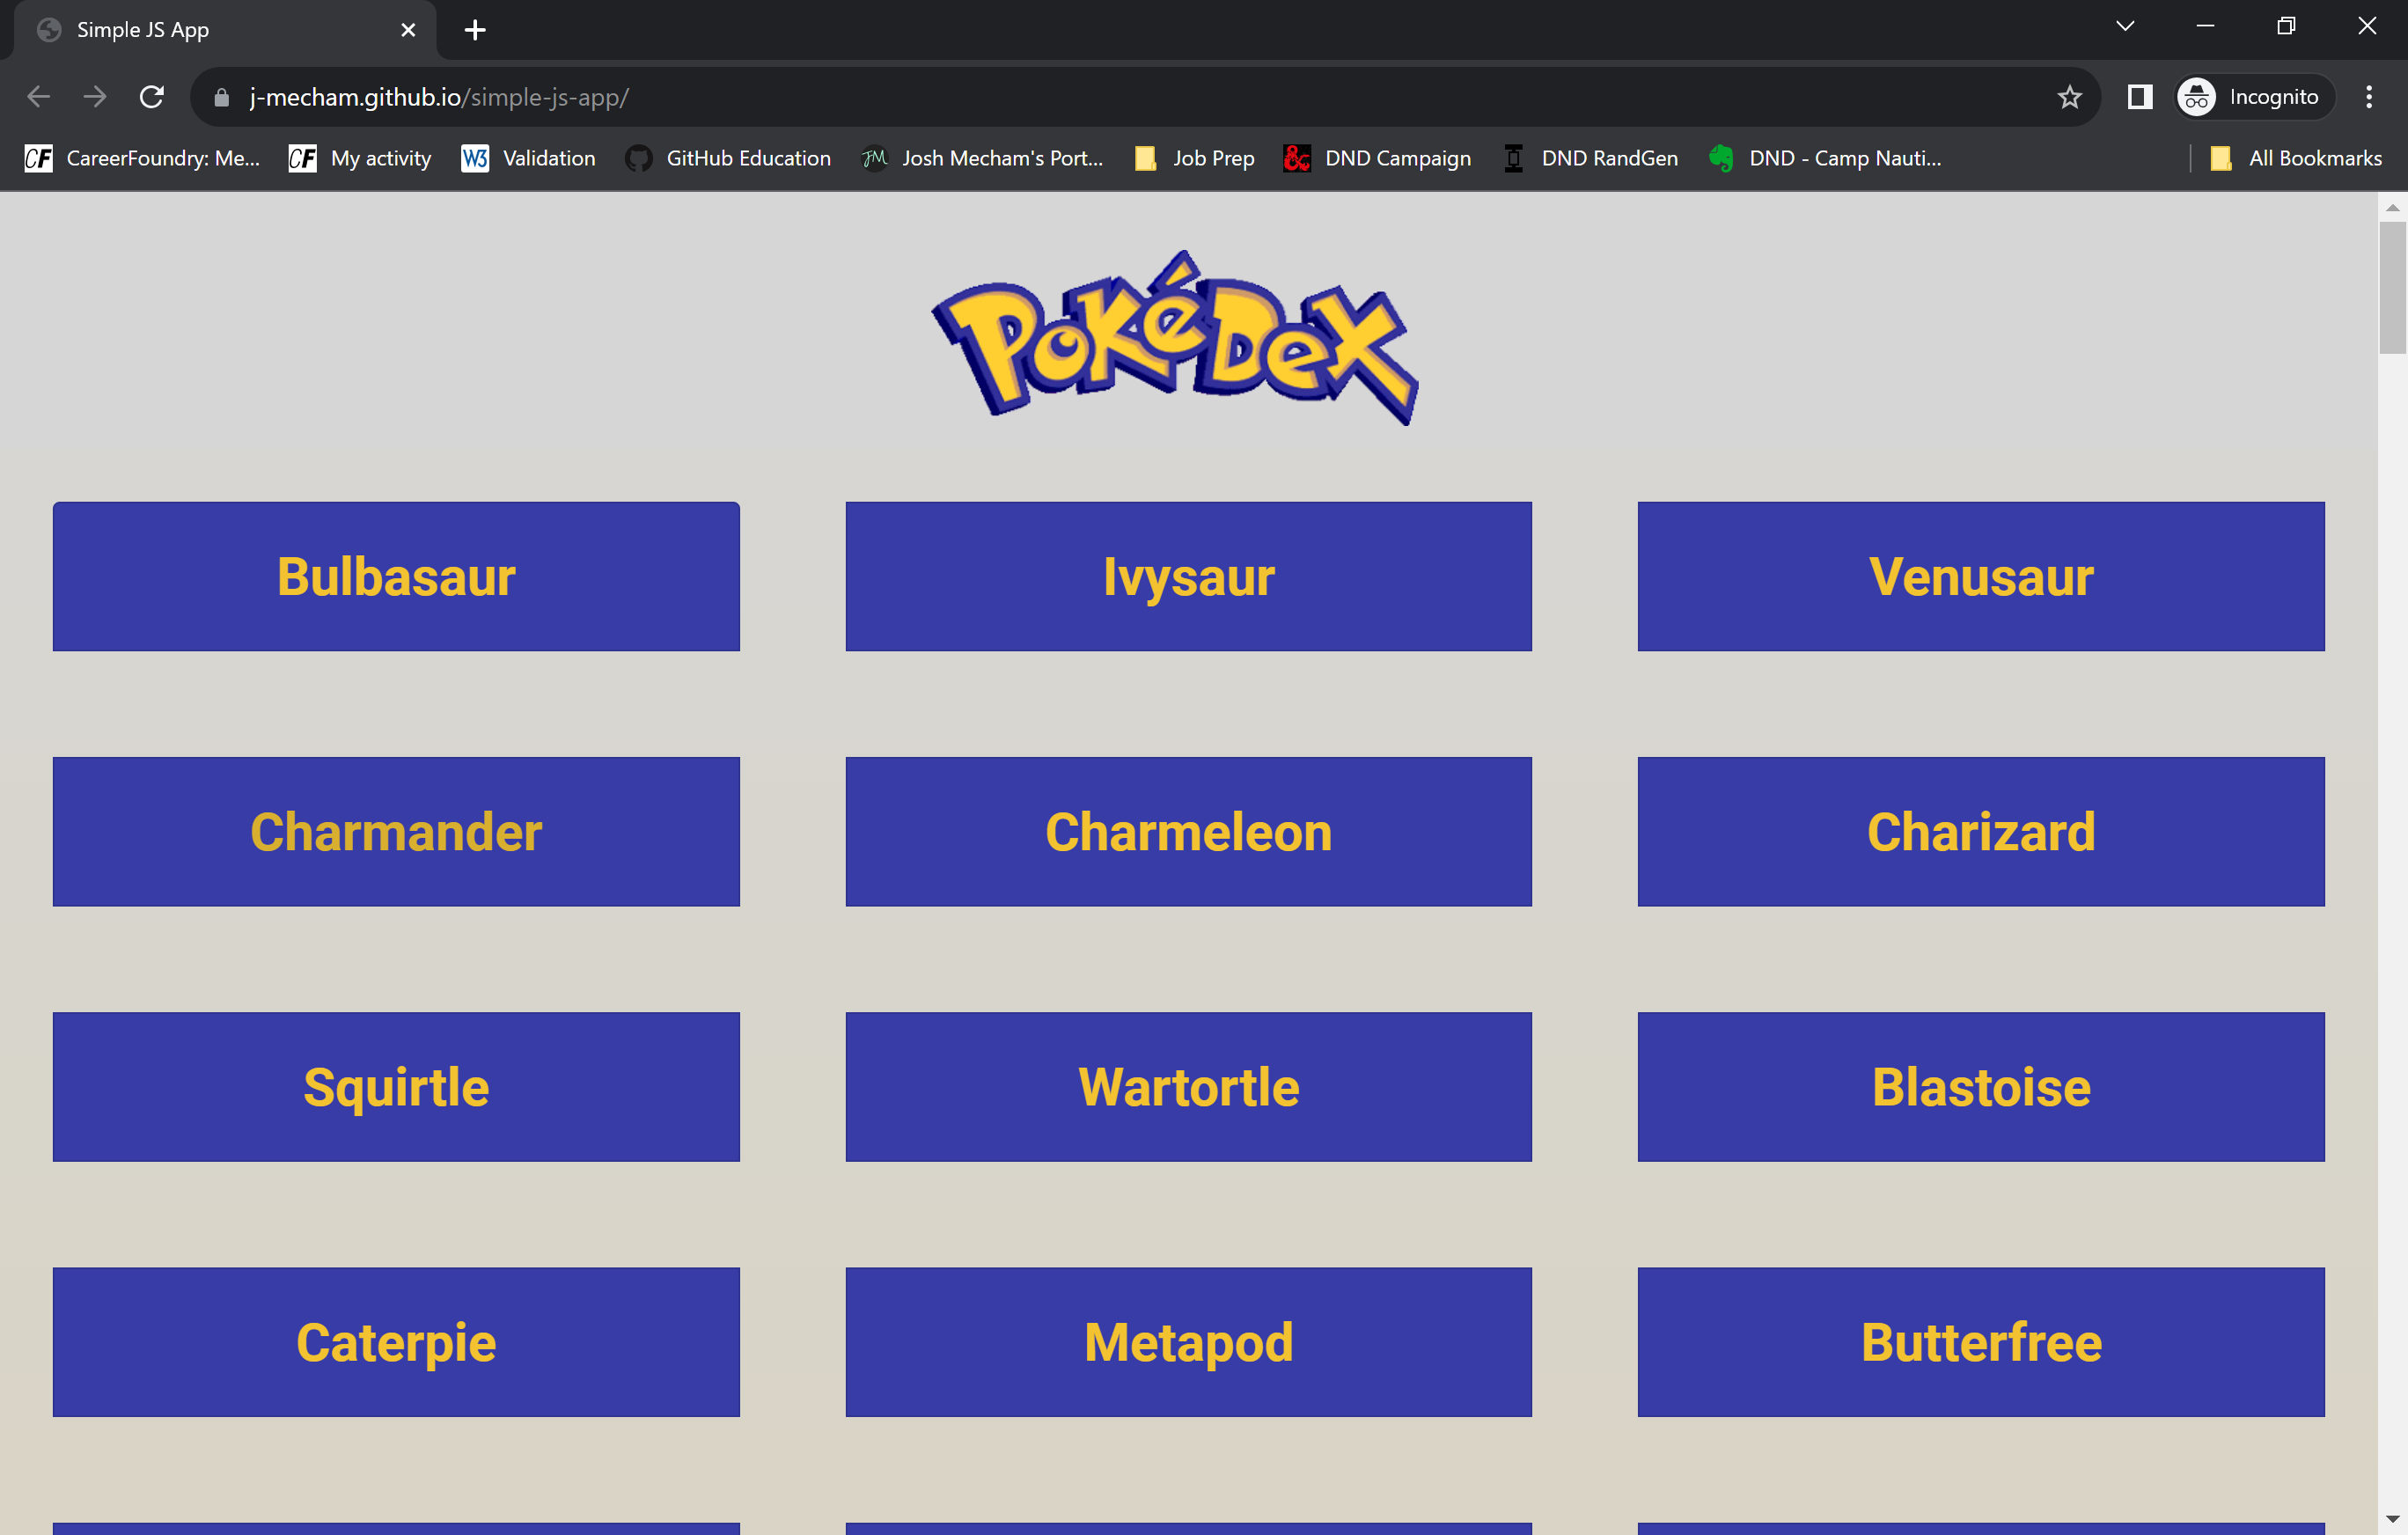Click the browser back arrow
The height and width of the screenshot is (1535, 2408).
40,97
